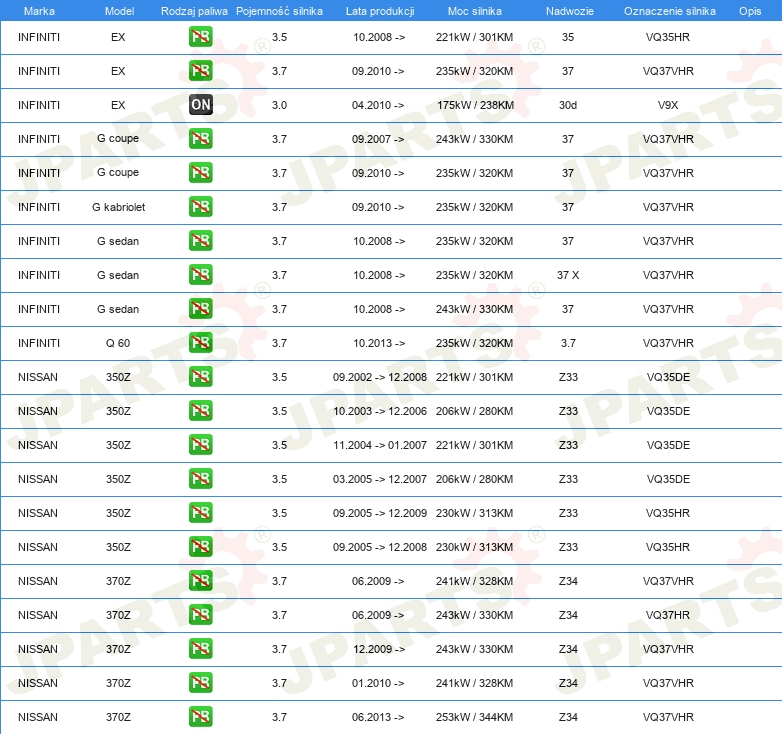Click petrol icon in 370Z 06.2013 row
Viewport: 782px width, 734px height.
(201, 717)
